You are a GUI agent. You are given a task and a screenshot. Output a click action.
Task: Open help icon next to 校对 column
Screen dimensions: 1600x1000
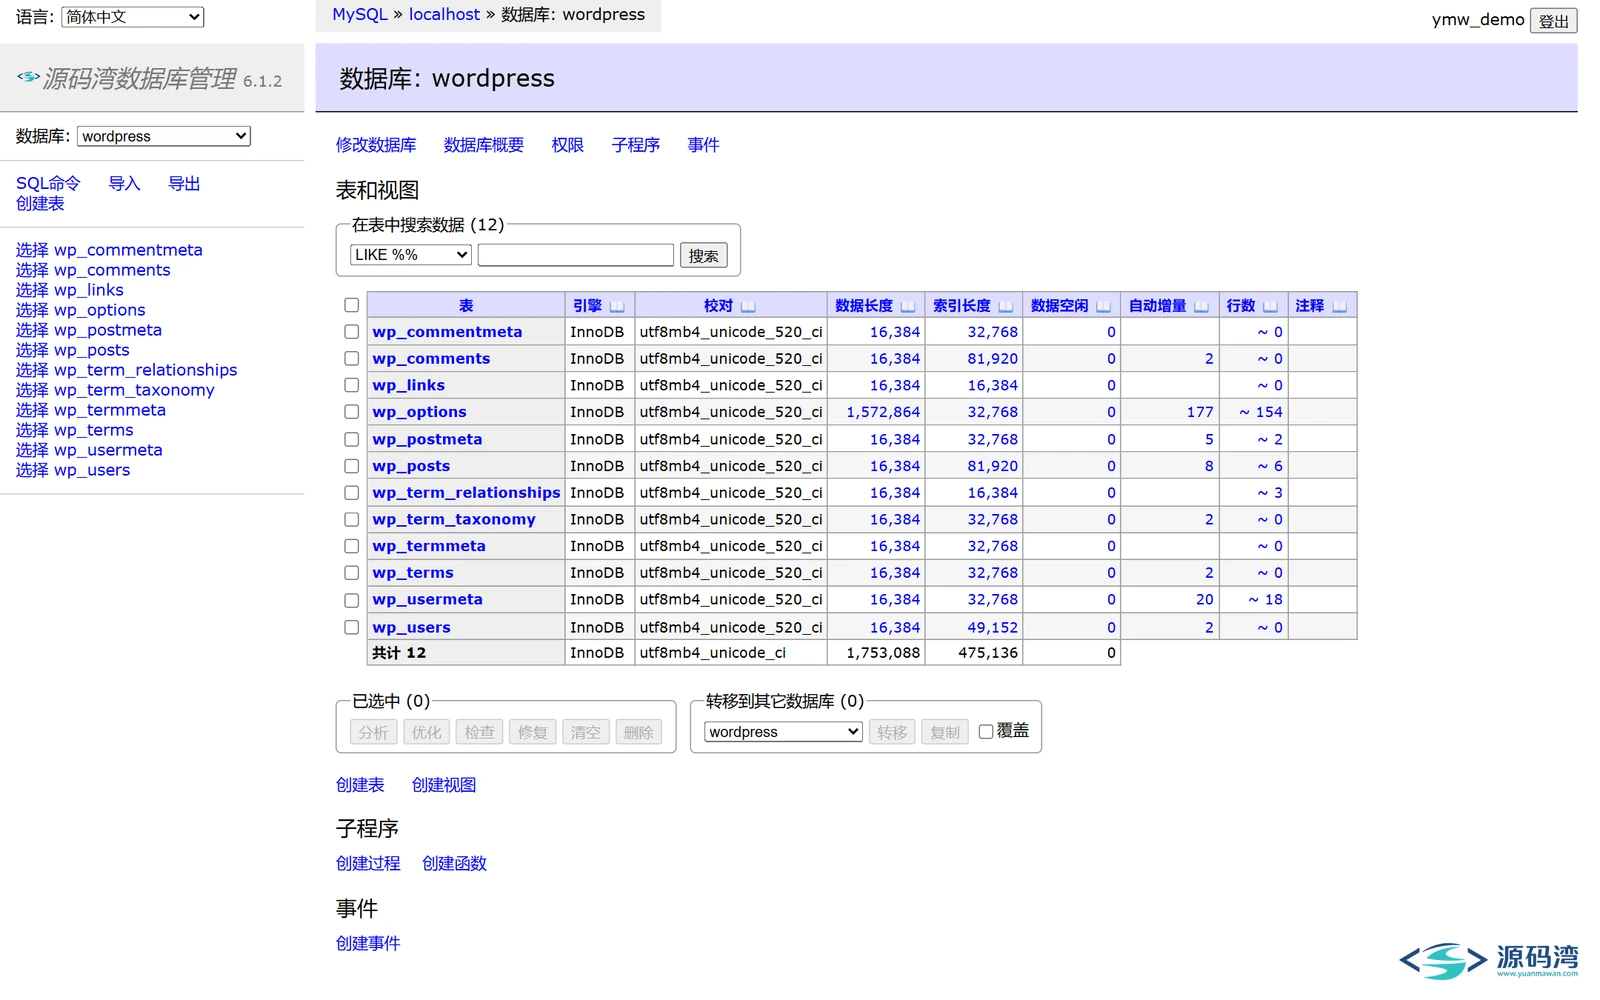point(748,306)
